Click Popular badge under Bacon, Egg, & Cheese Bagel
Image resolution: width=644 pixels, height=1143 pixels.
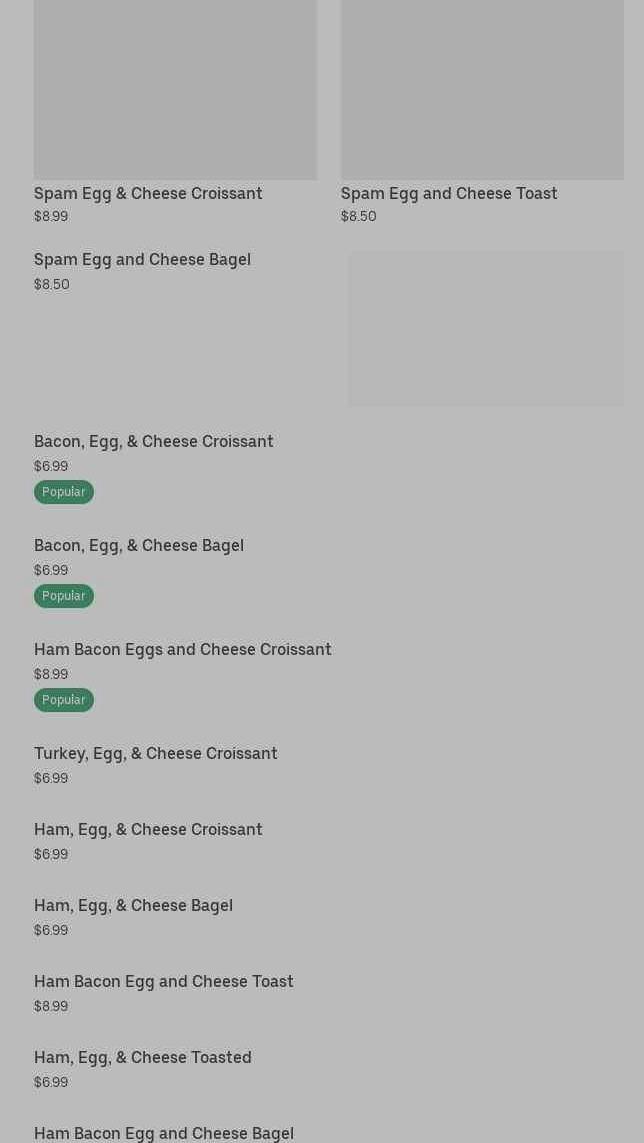64,596
